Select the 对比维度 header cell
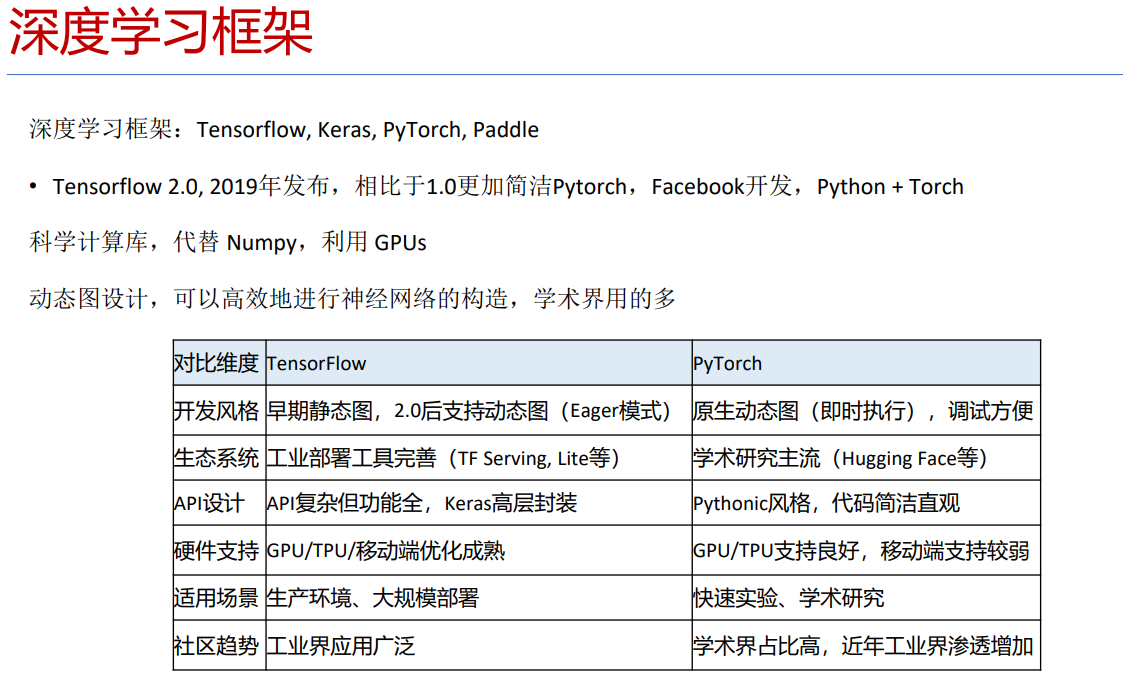Viewport: 1123px width, 675px height. 219,363
